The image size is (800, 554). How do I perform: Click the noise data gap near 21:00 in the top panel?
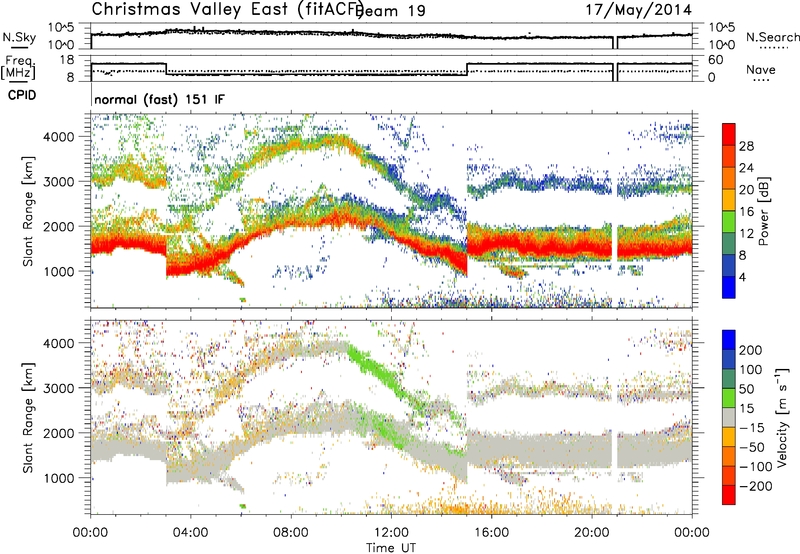point(615,43)
